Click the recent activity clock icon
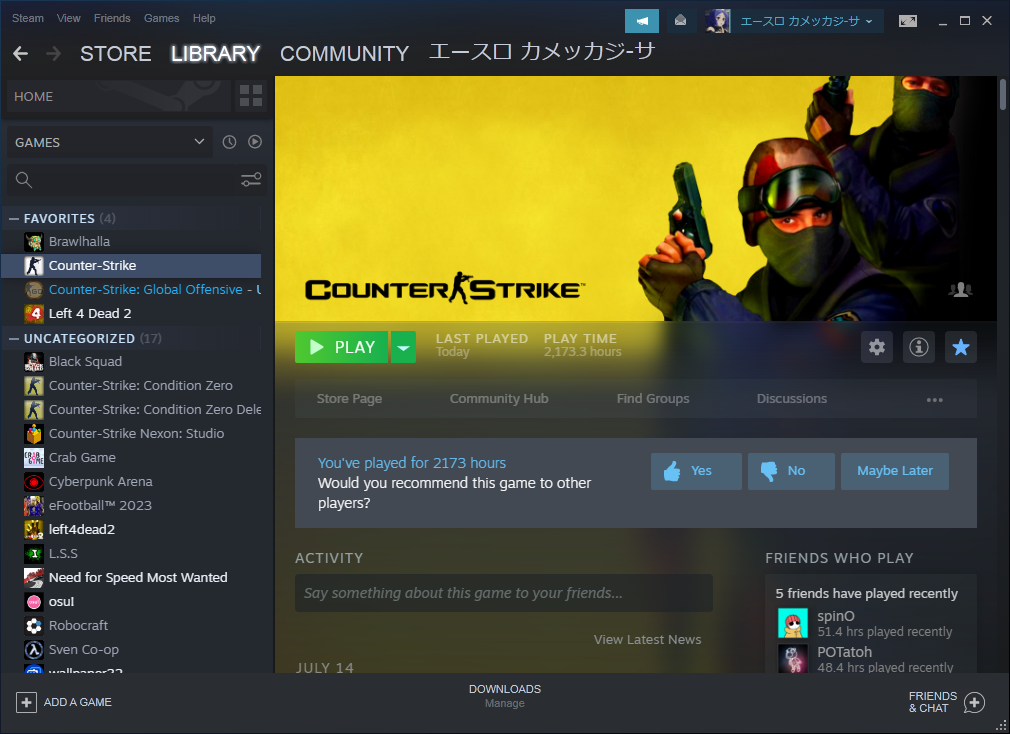1010x734 pixels. [229, 142]
